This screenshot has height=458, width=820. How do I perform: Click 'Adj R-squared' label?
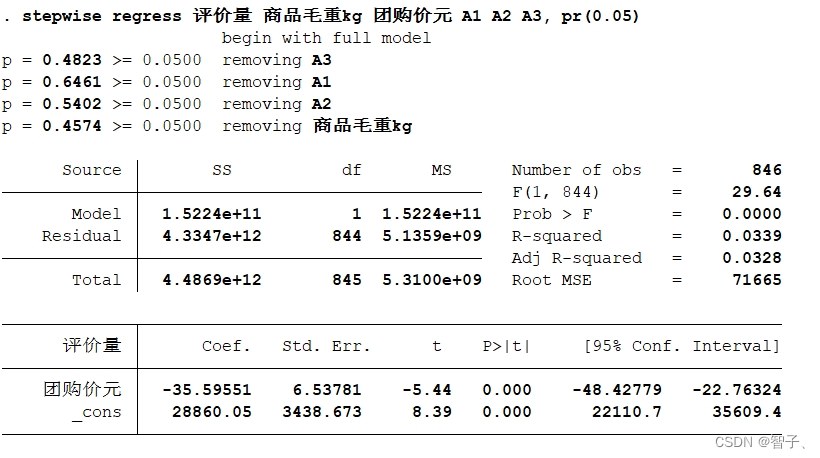576,258
